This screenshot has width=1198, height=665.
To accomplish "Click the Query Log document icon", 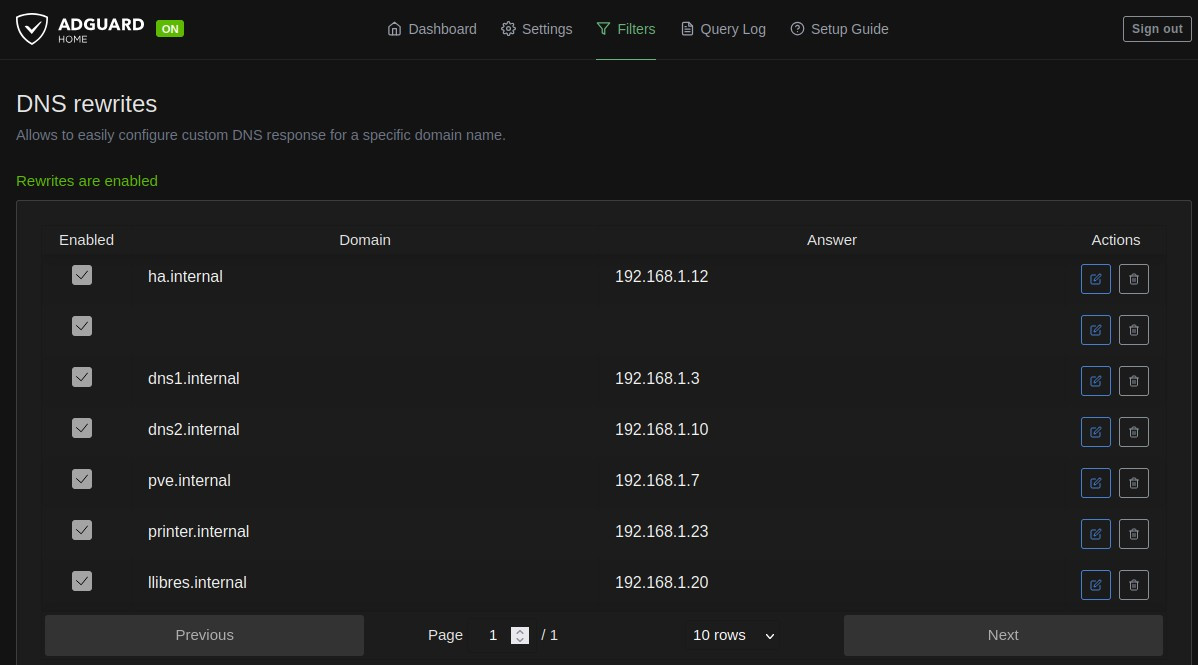I will [x=686, y=29].
